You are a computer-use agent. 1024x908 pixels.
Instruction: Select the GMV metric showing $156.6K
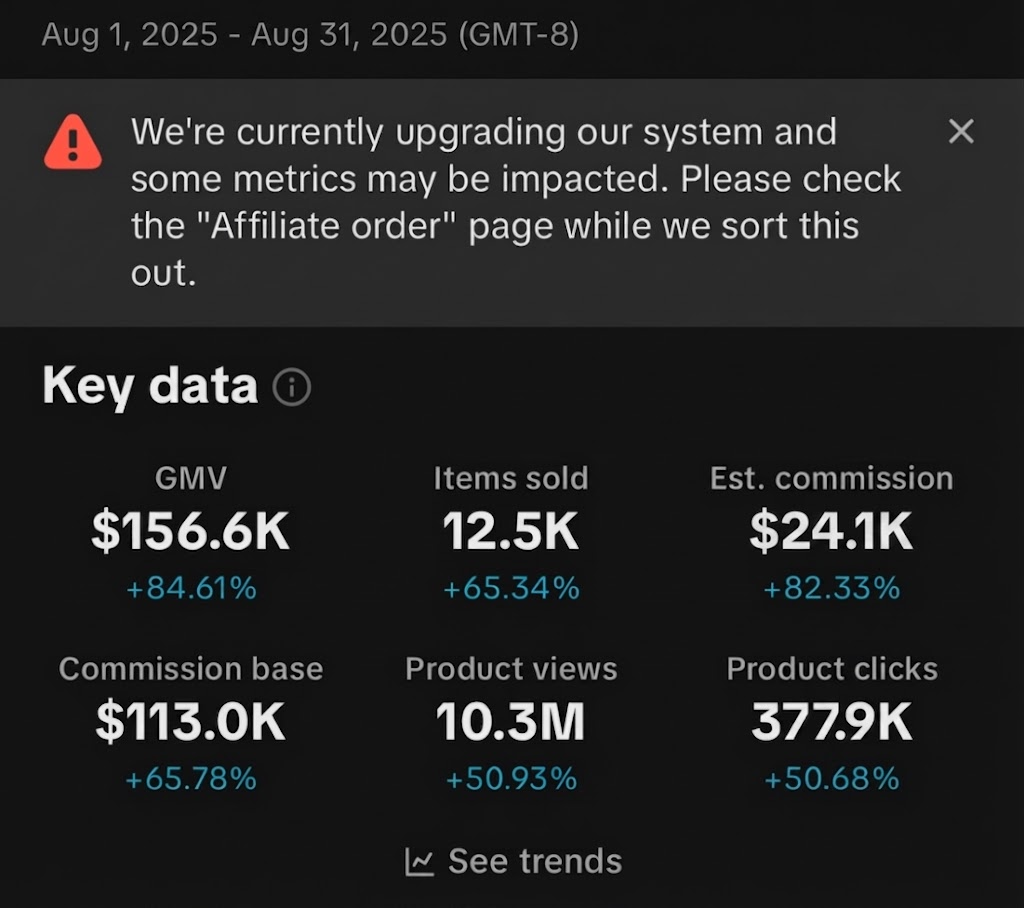point(190,529)
